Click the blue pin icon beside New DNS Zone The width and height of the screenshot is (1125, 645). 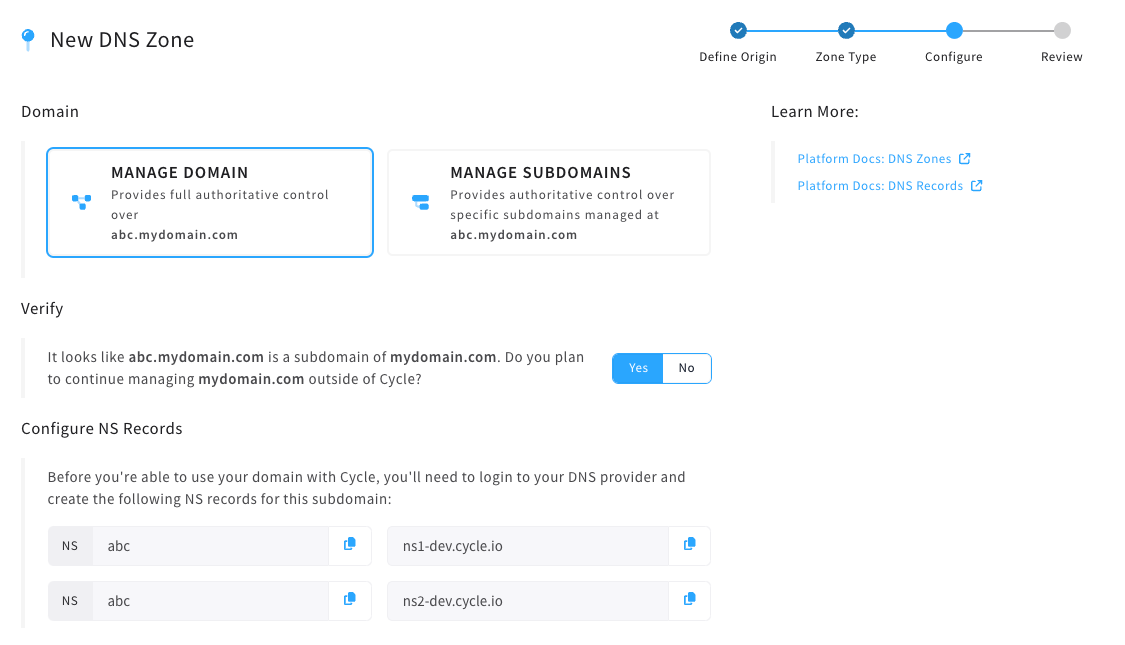tap(28, 39)
